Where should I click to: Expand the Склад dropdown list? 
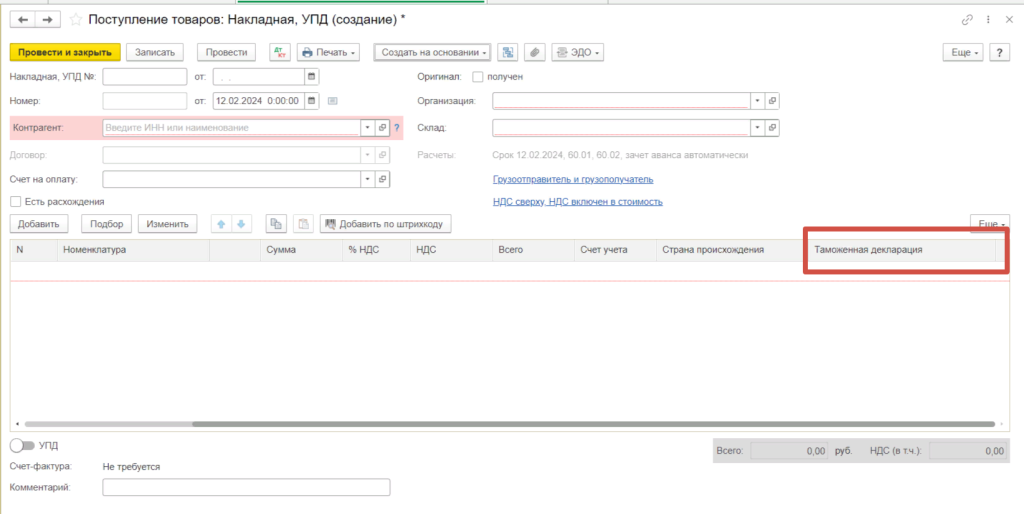(757, 128)
